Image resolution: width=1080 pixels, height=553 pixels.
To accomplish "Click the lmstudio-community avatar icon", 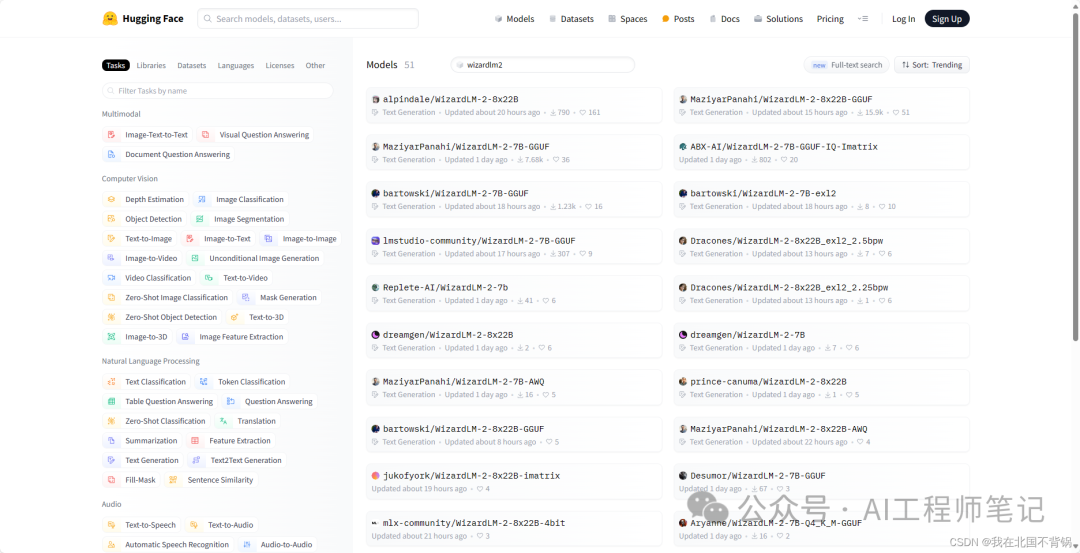I will tap(375, 241).
